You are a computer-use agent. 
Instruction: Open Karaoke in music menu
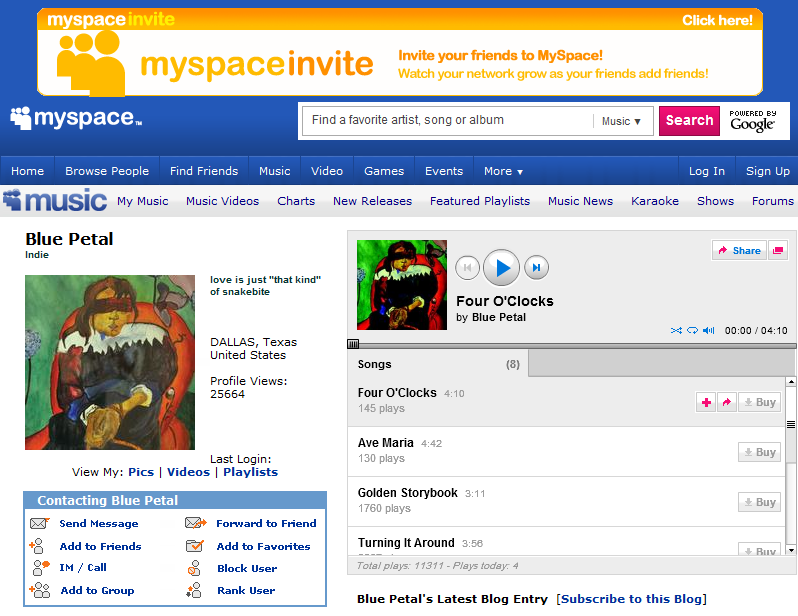click(655, 201)
